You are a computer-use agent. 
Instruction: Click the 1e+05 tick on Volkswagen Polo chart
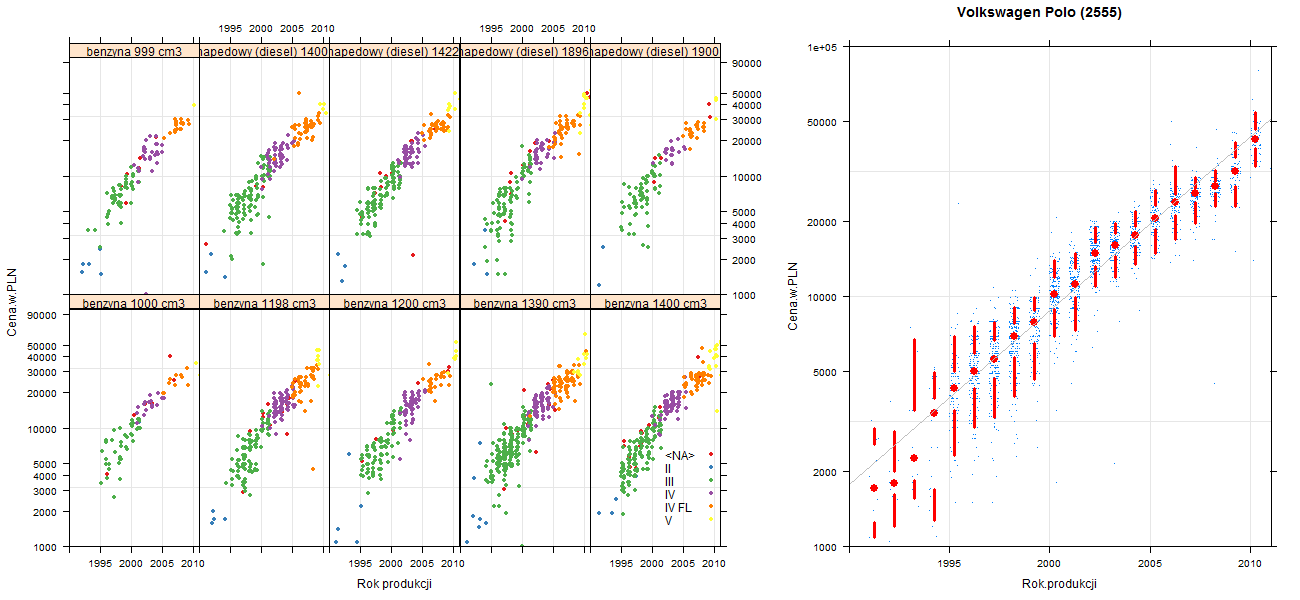point(823,47)
